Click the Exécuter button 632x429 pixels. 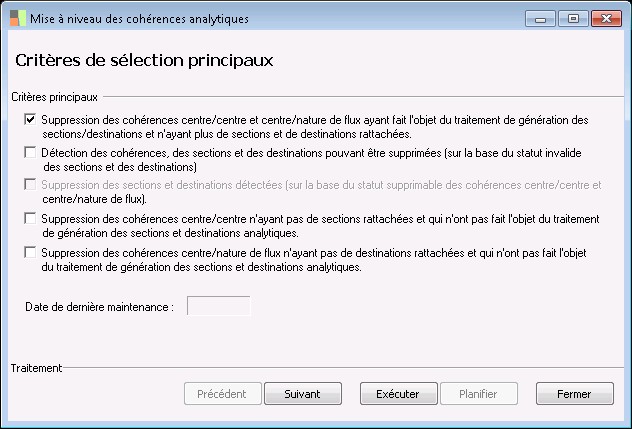(x=397, y=394)
